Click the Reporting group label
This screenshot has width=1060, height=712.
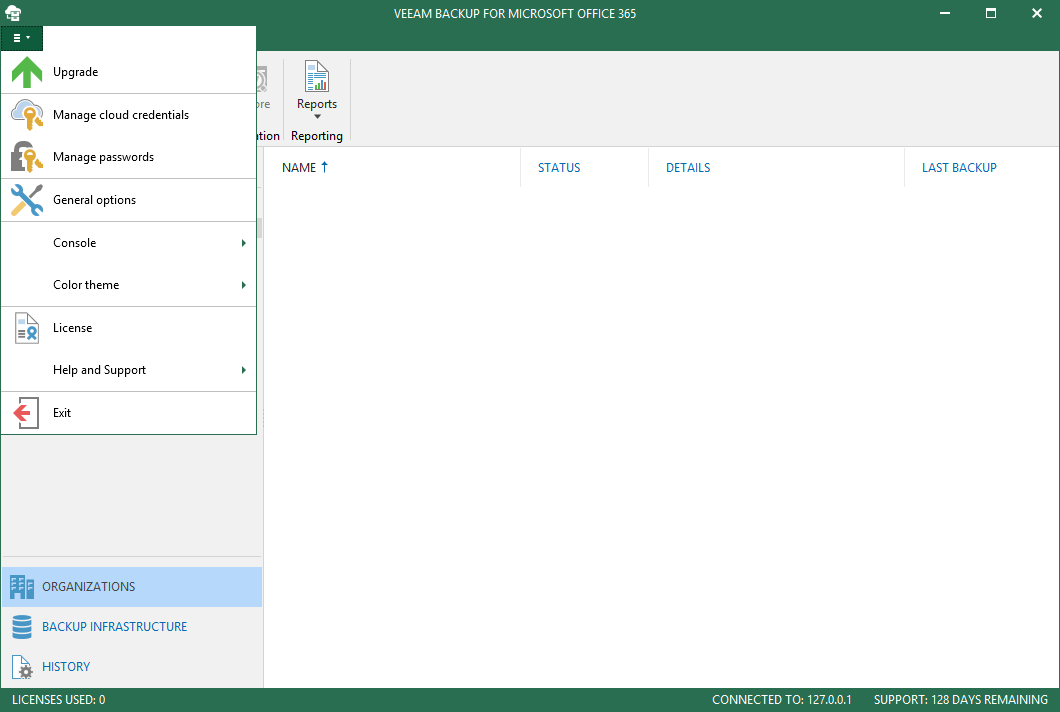317,136
